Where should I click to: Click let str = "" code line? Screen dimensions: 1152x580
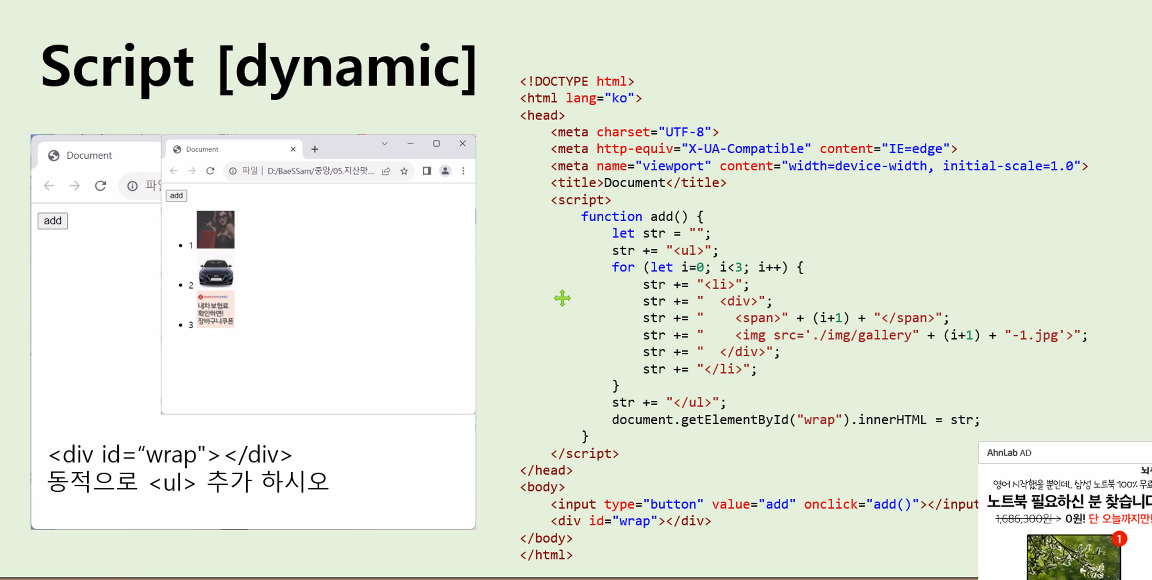point(662,233)
